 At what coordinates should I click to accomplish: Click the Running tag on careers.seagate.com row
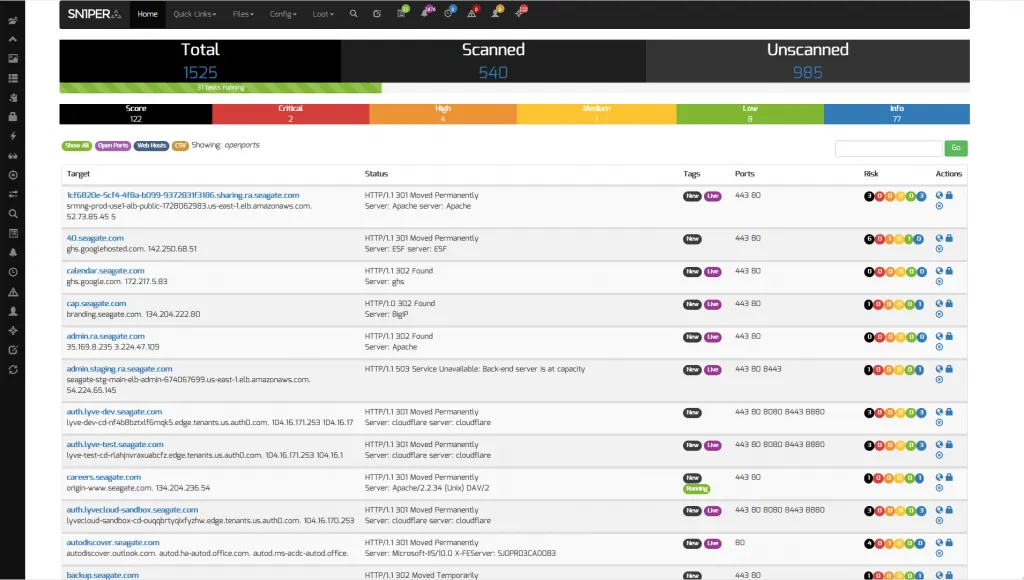click(x=697, y=489)
